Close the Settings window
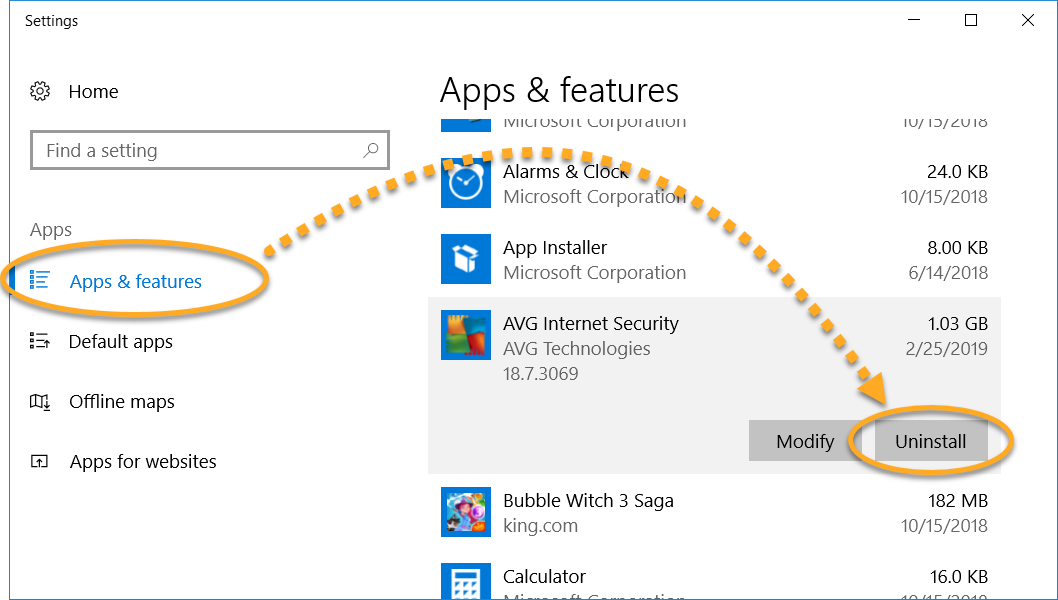This screenshot has height=600, width=1058. click(x=1028, y=21)
